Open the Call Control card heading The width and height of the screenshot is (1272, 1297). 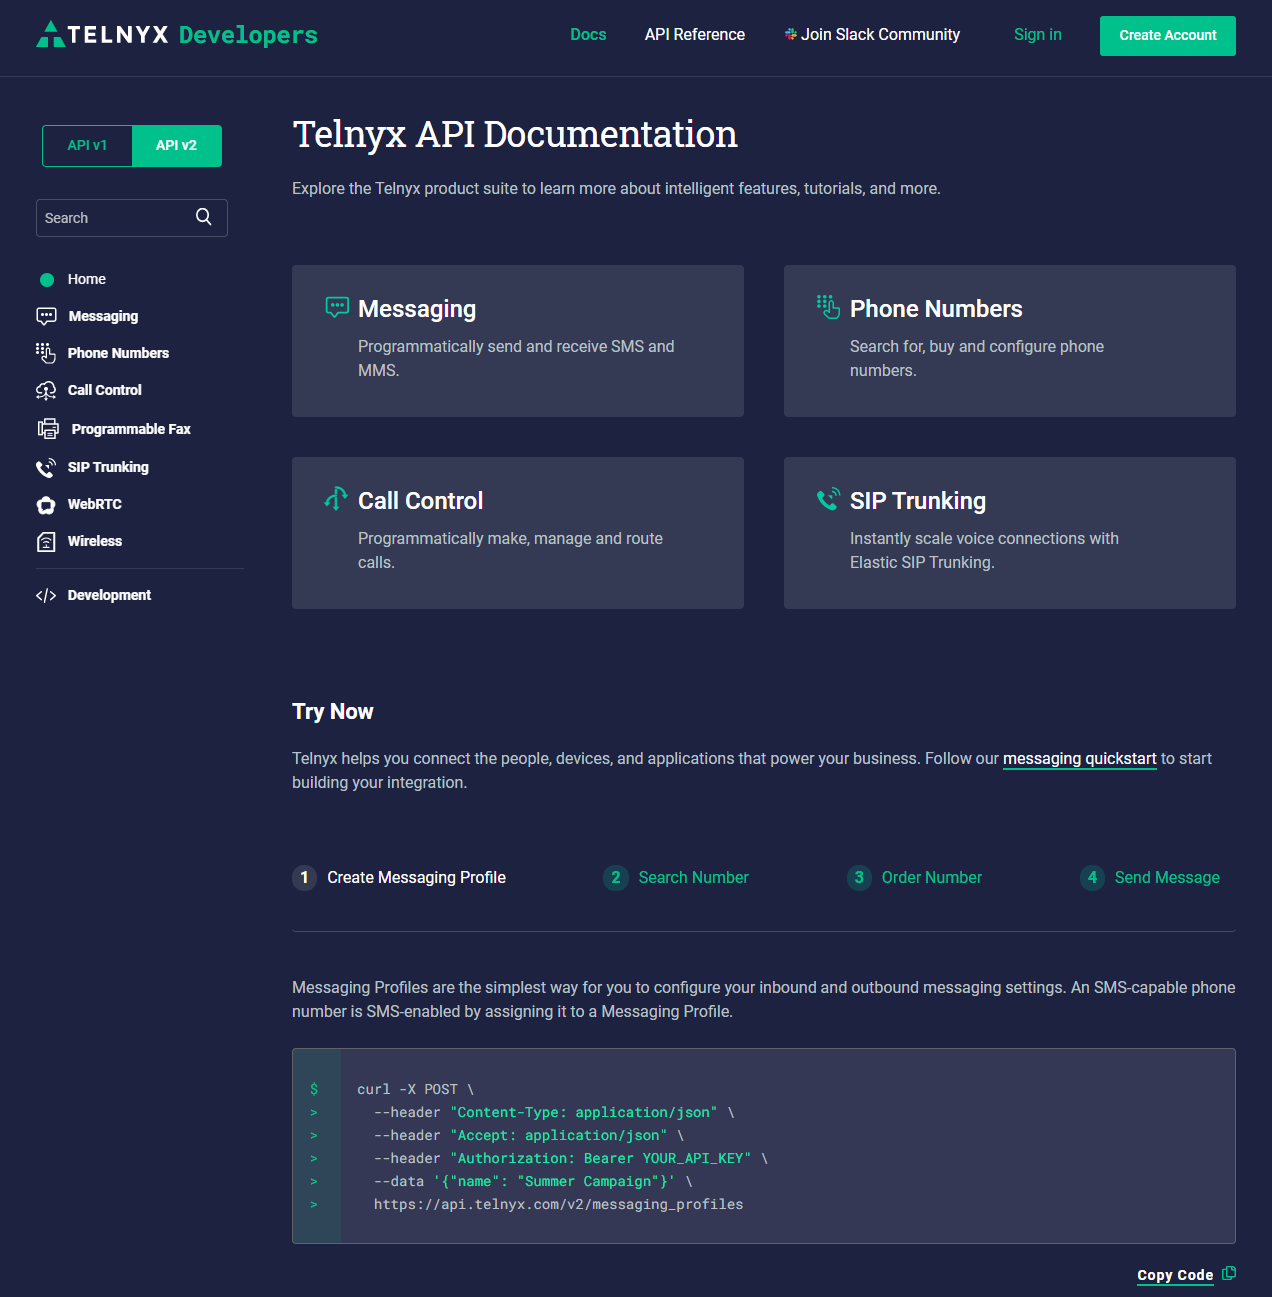(x=420, y=501)
